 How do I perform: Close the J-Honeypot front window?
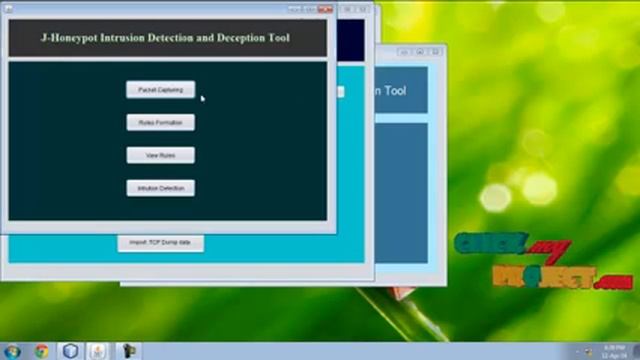click(x=325, y=9)
